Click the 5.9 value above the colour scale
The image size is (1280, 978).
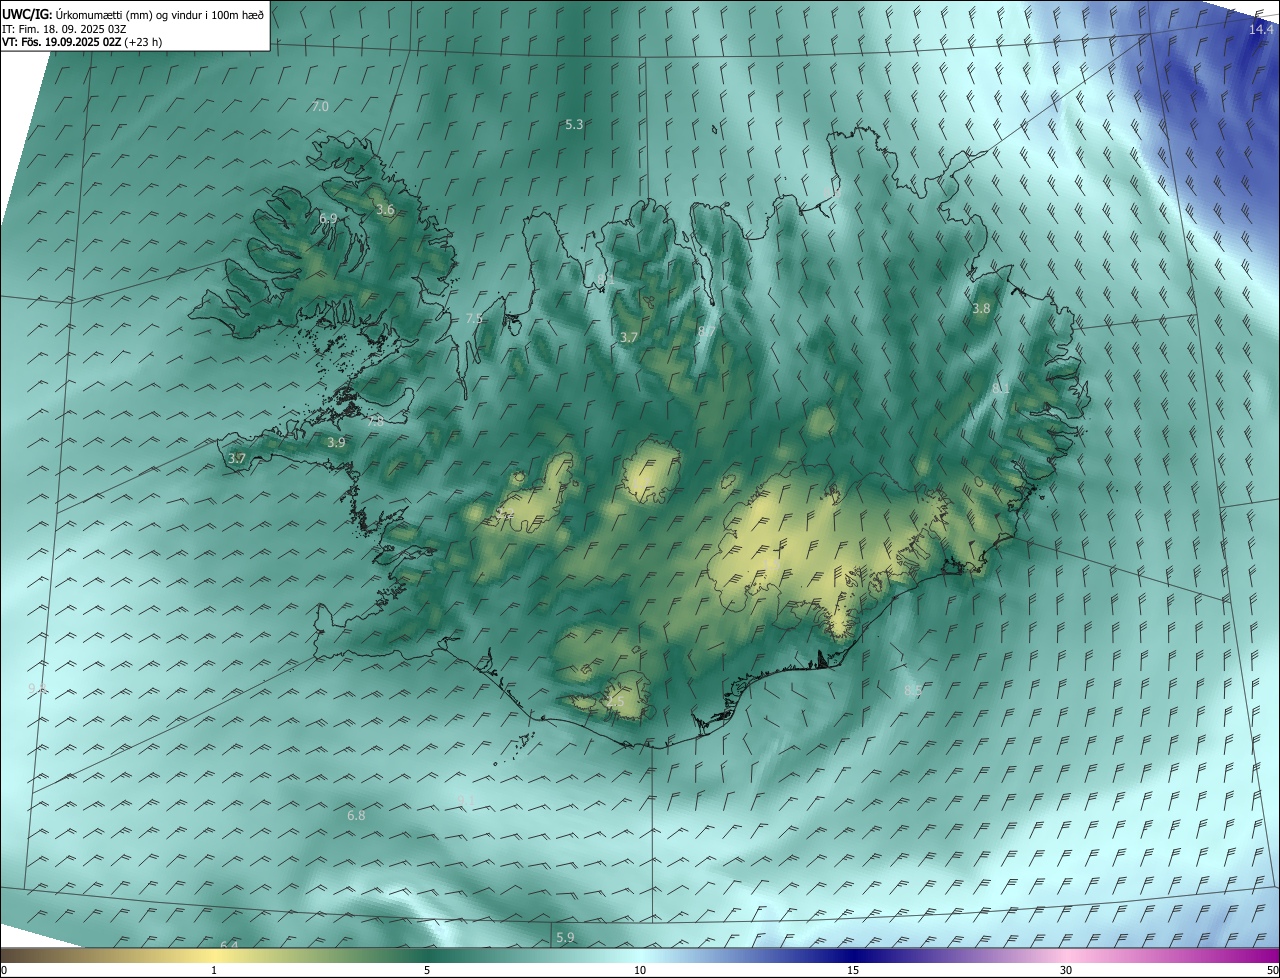point(565,937)
